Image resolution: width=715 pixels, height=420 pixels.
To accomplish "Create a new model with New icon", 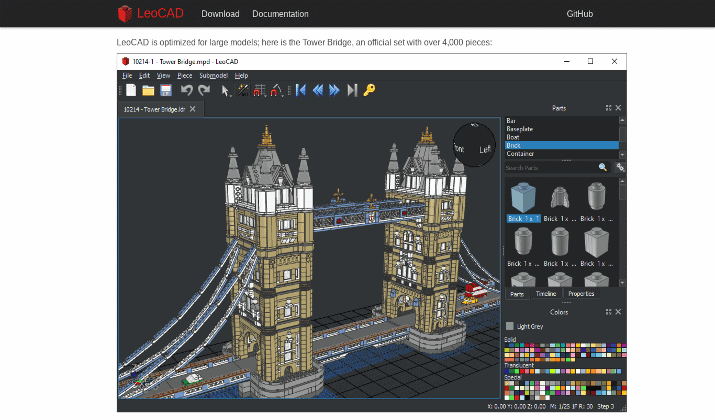I will [131, 90].
